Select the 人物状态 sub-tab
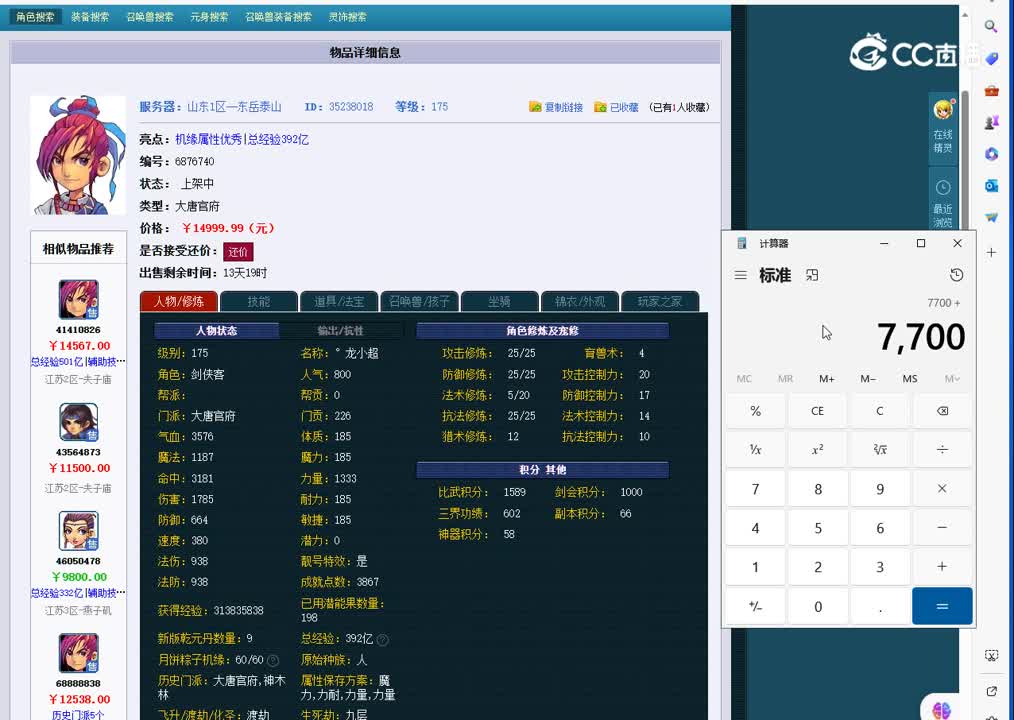 pyautogui.click(x=217, y=331)
